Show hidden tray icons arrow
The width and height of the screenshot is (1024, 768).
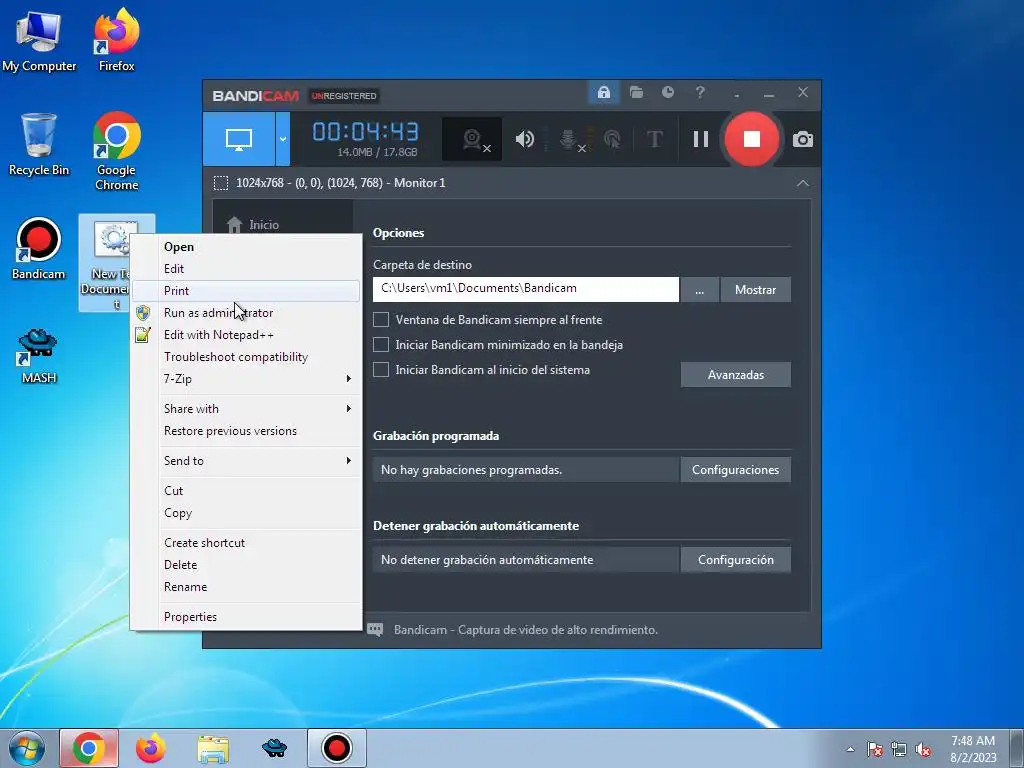tap(850, 749)
